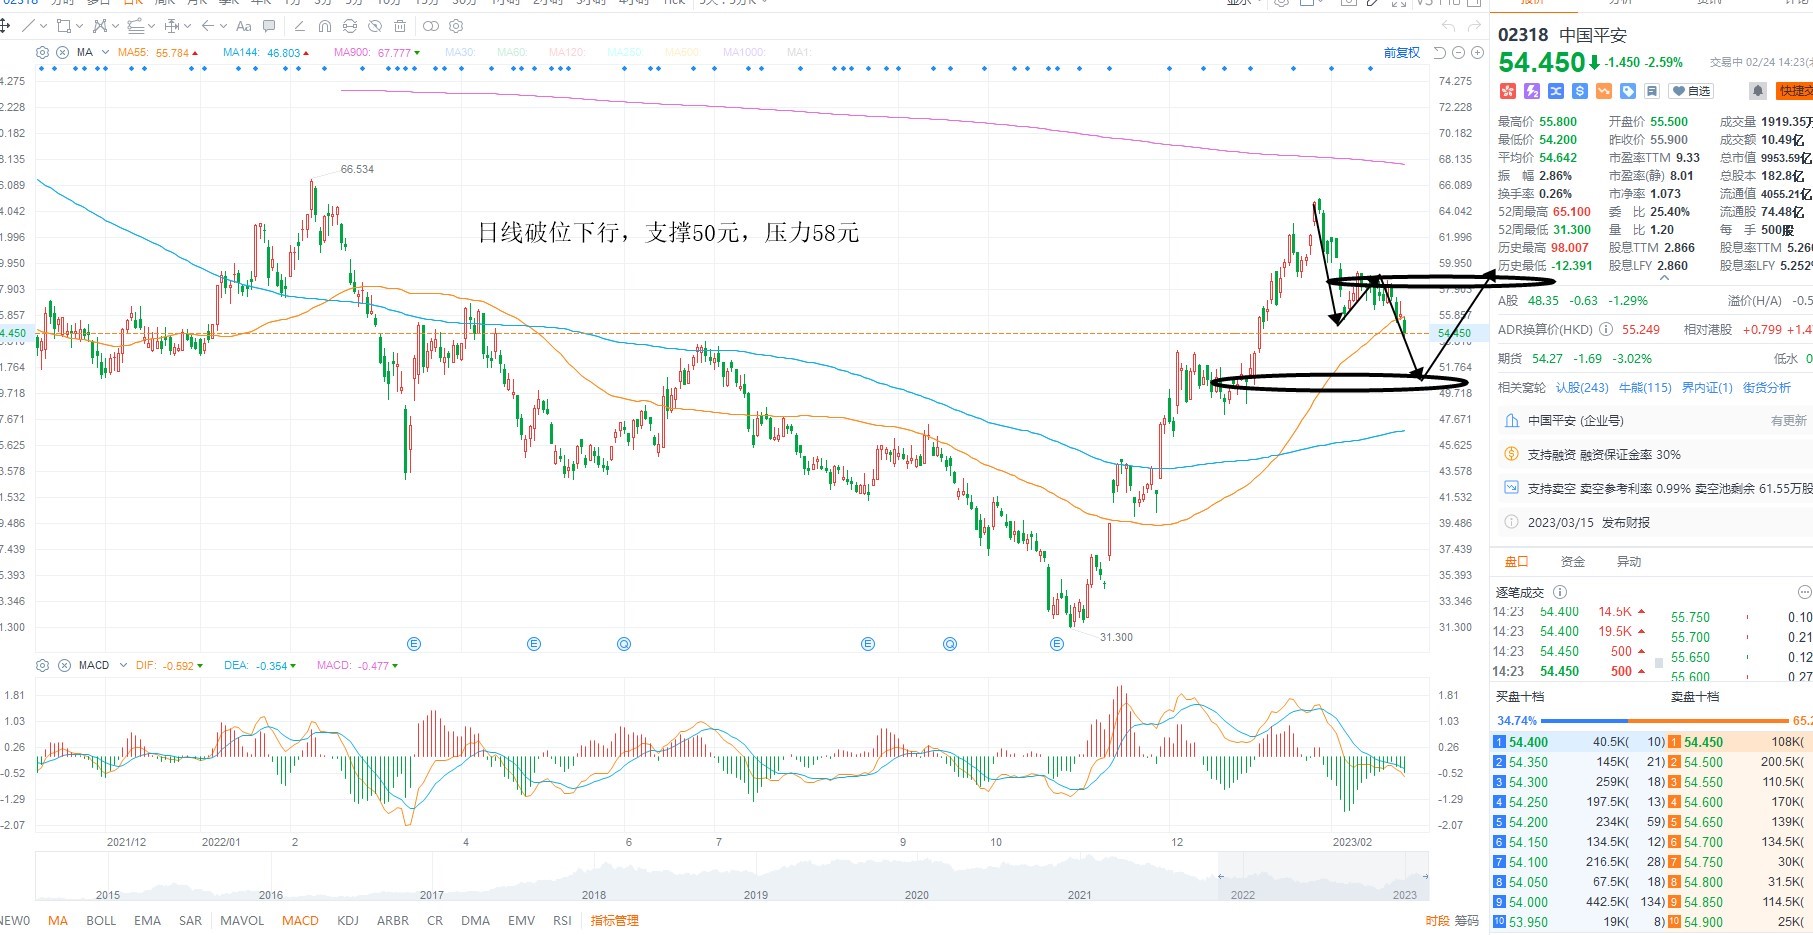Image resolution: width=1813 pixels, height=935 pixels.
Task: Click the blue dollar-sign badge icon
Action: pos(1579,91)
